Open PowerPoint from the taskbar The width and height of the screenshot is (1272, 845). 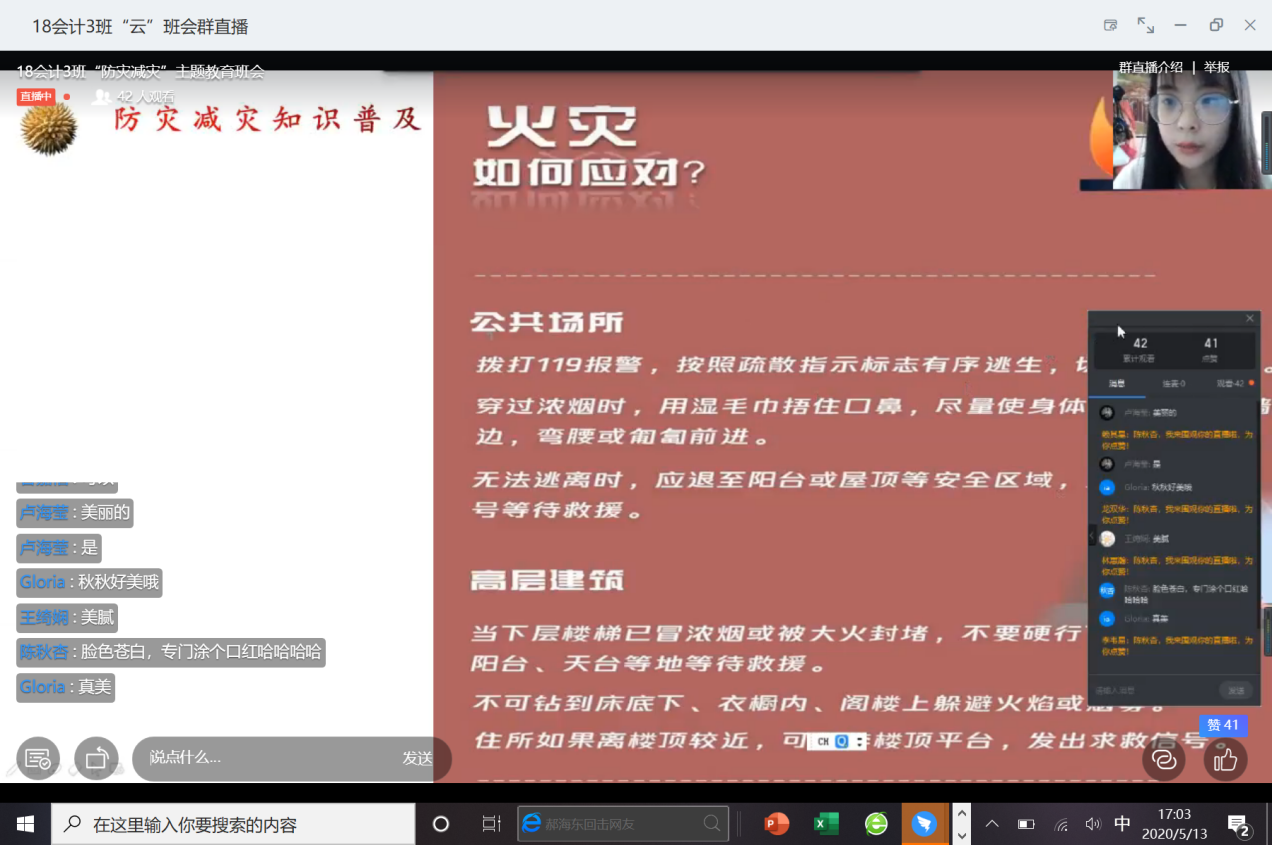(x=776, y=824)
